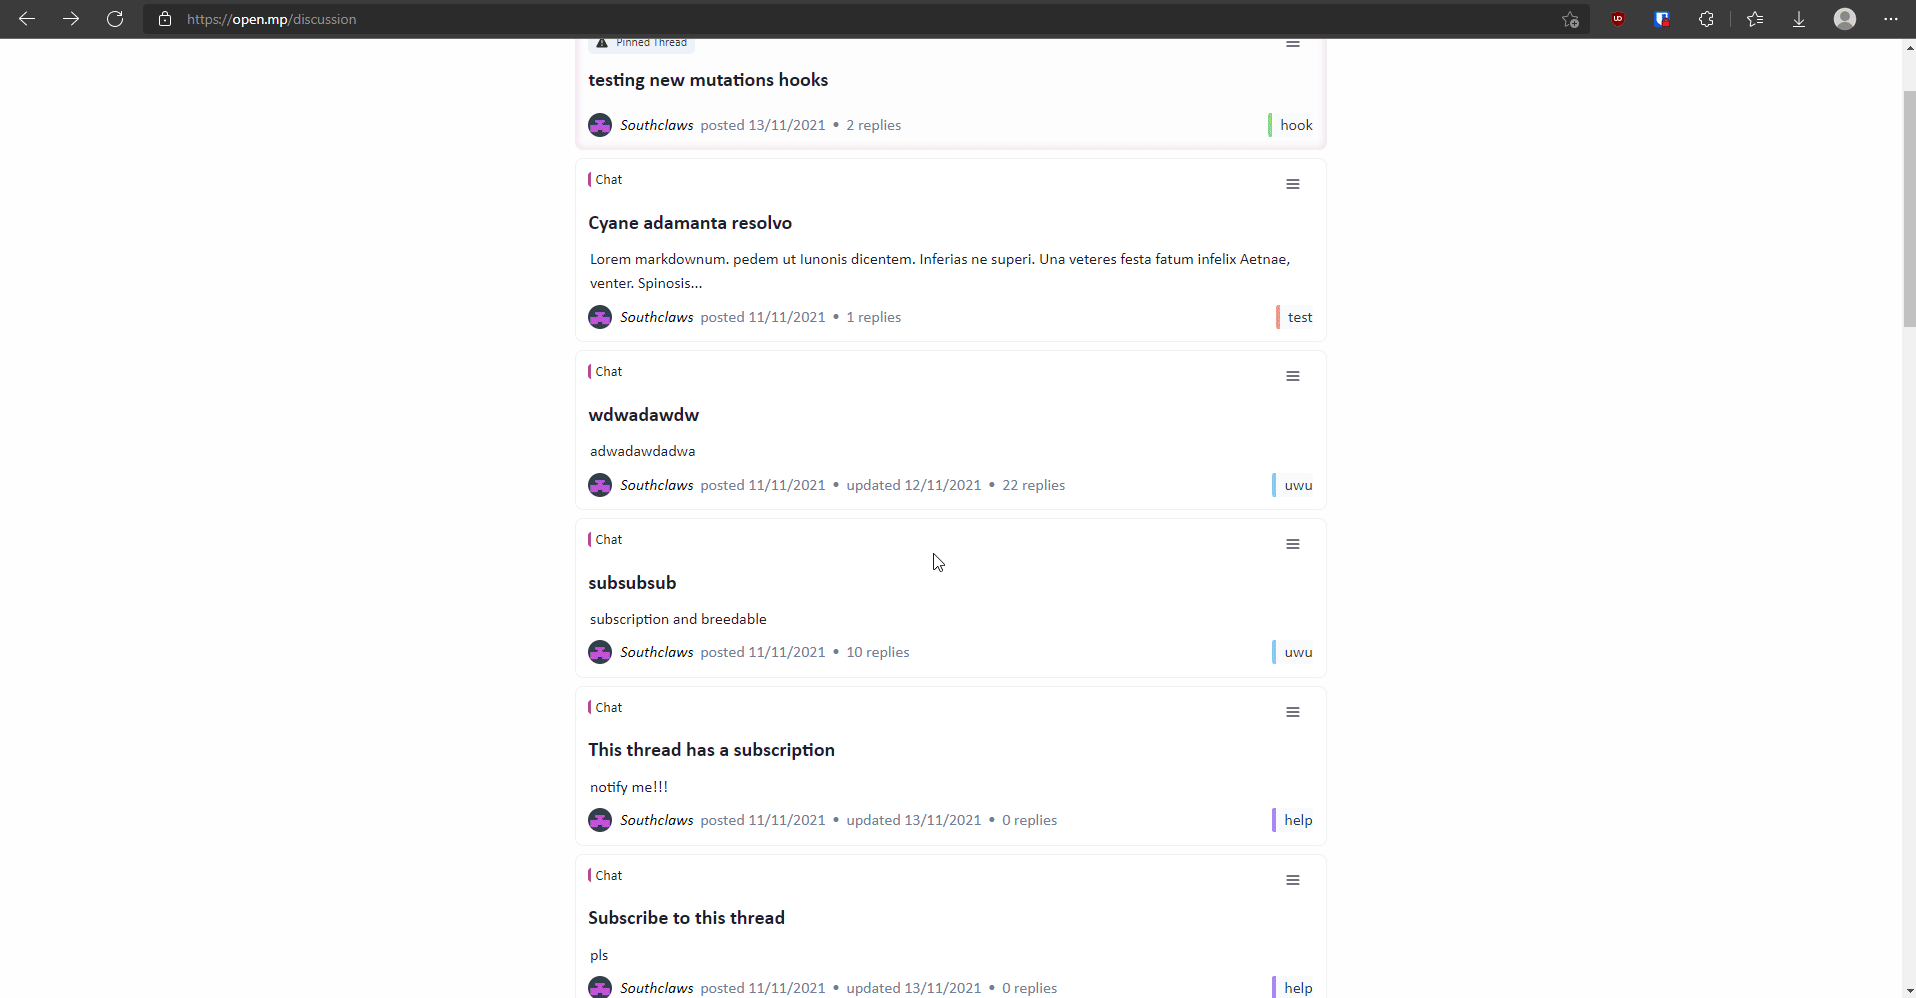
Task: Open the browser extensions puzzle menu
Action: [x=1707, y=19]
